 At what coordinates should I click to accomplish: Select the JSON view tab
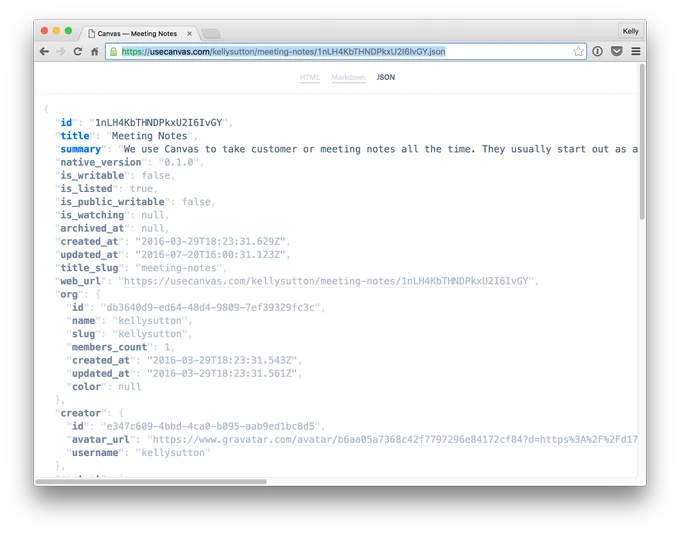pos(386,77)
